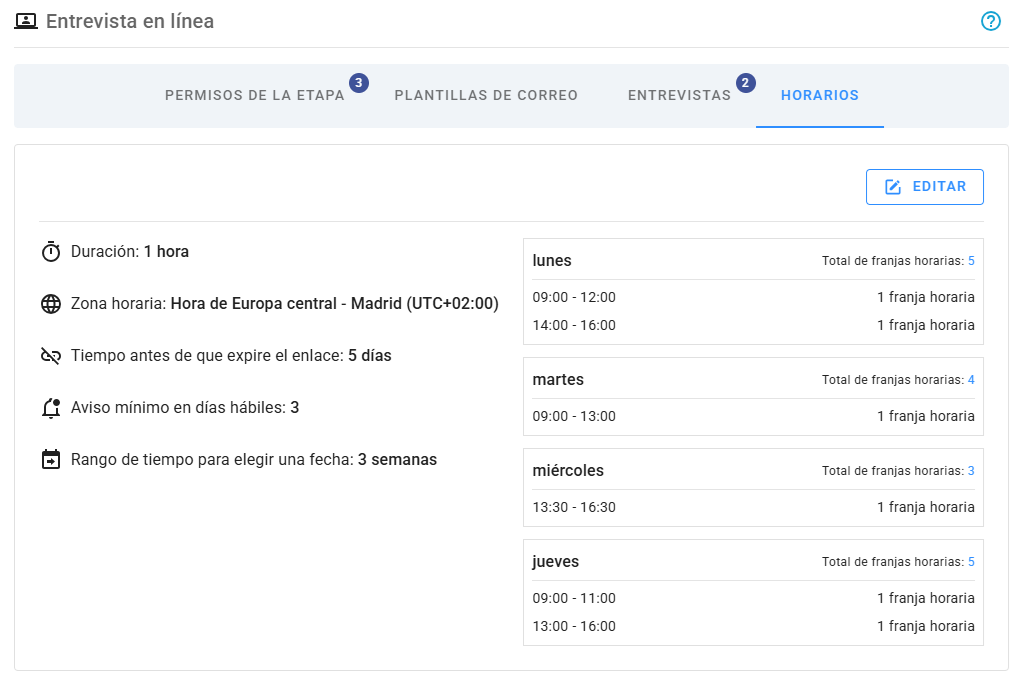1019x680 pixels.
Task: Click the interview header icon beside Entrevista en línea
Action: pyautogui.click(x=26, y=20)
